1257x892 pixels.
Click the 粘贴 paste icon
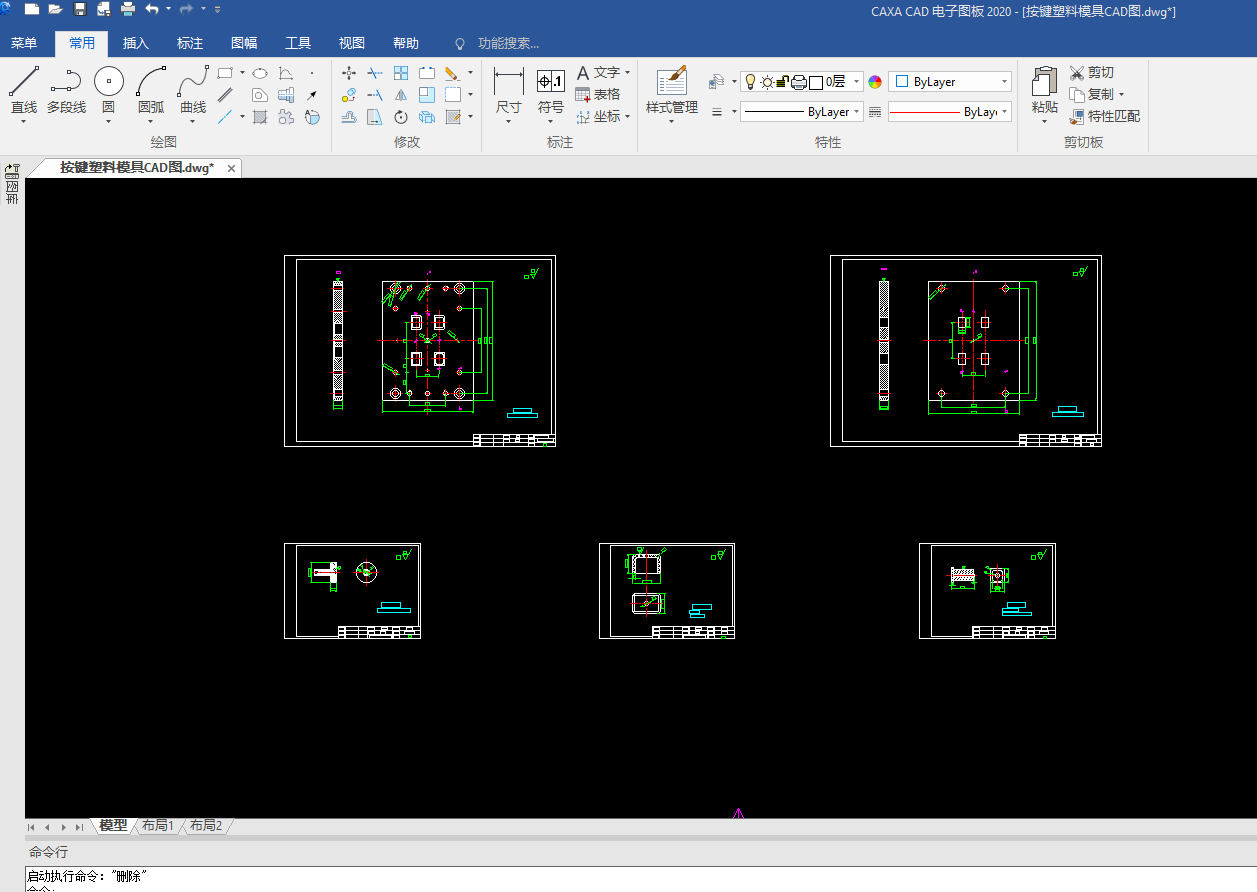(x=1044, y=90)
